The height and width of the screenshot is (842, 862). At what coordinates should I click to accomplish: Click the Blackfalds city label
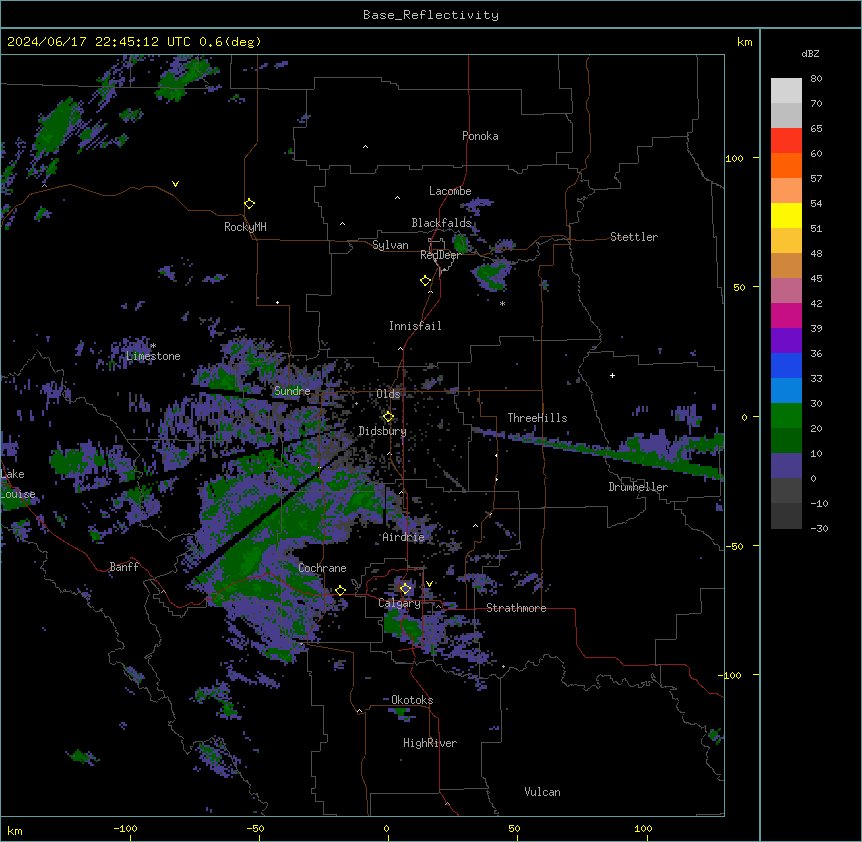pos(441,223)
